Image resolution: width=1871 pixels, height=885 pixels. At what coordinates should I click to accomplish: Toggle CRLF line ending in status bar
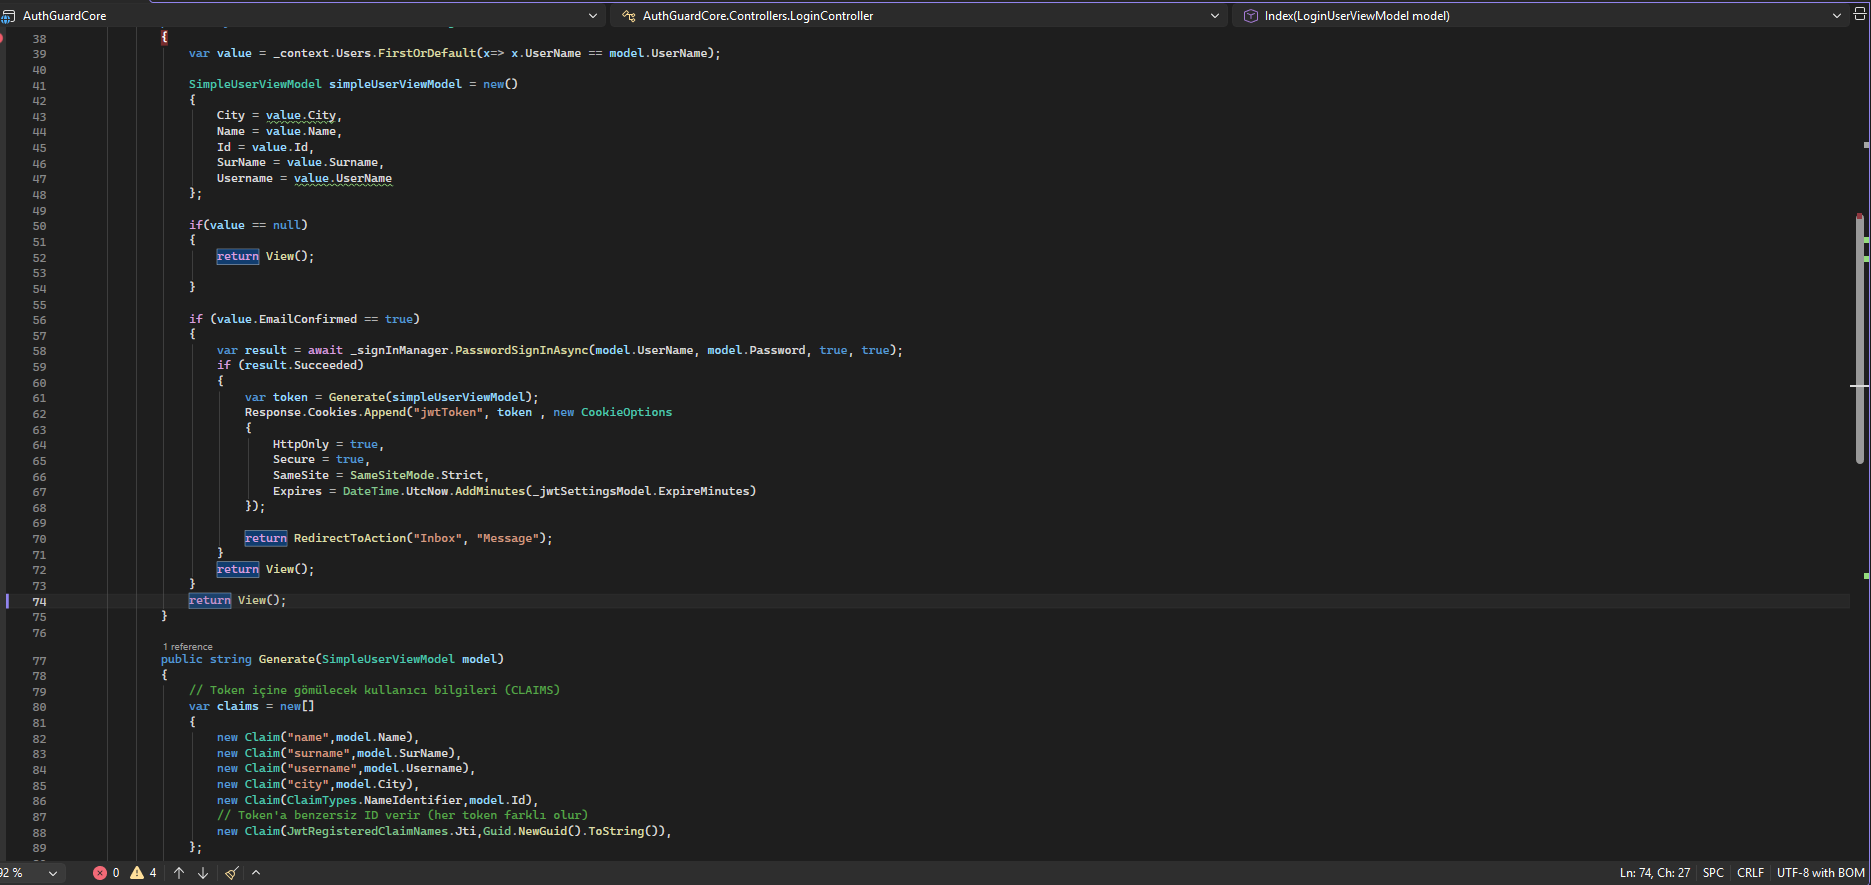point(1750,873)
